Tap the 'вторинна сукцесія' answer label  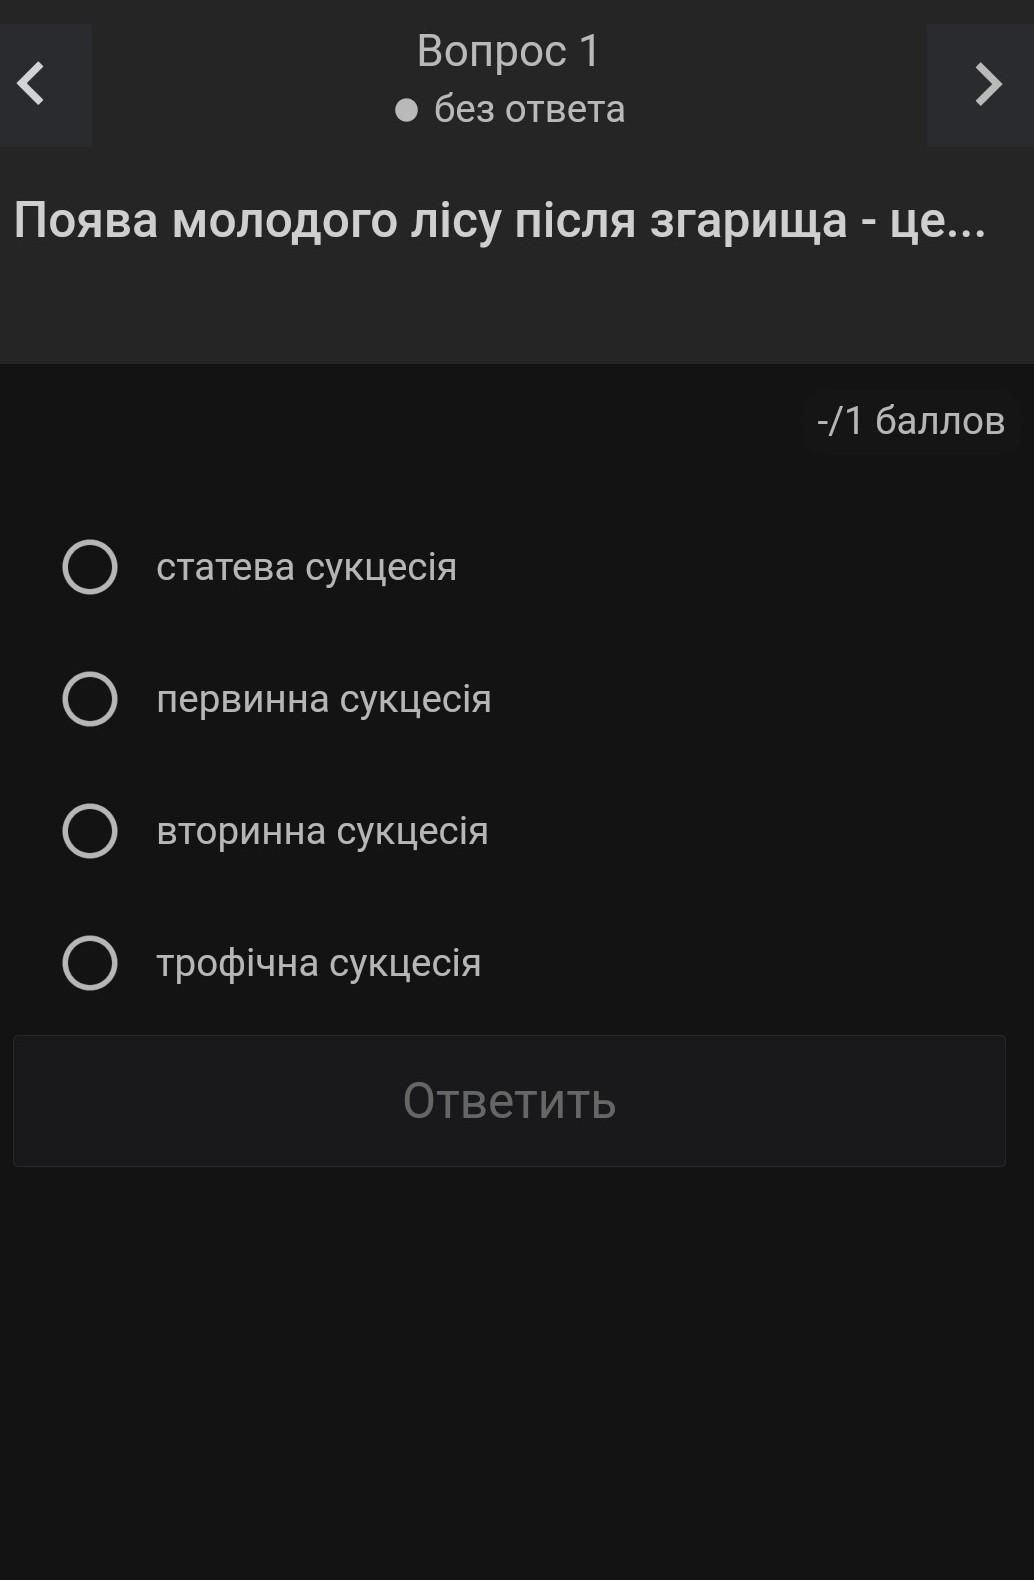322,831
